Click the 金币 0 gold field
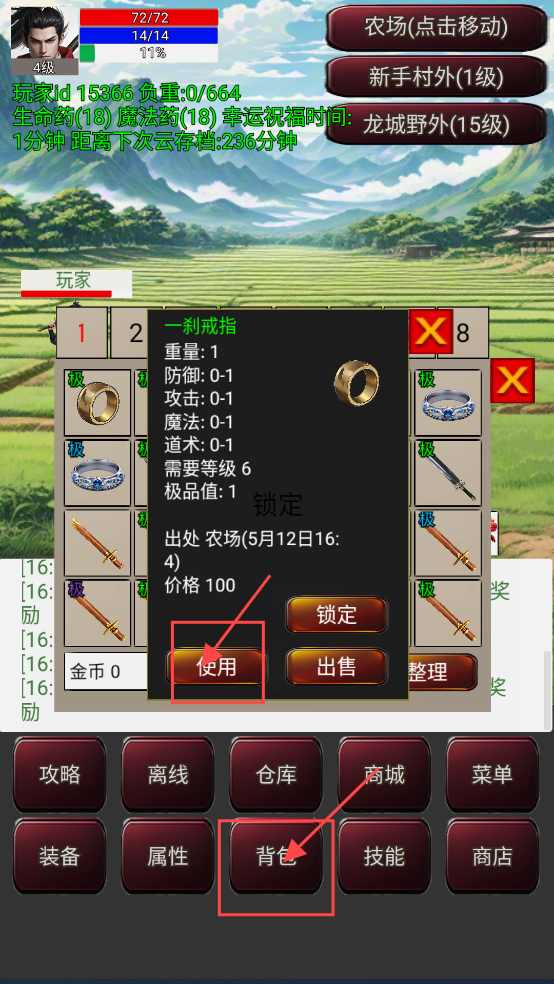 point(105,671)
